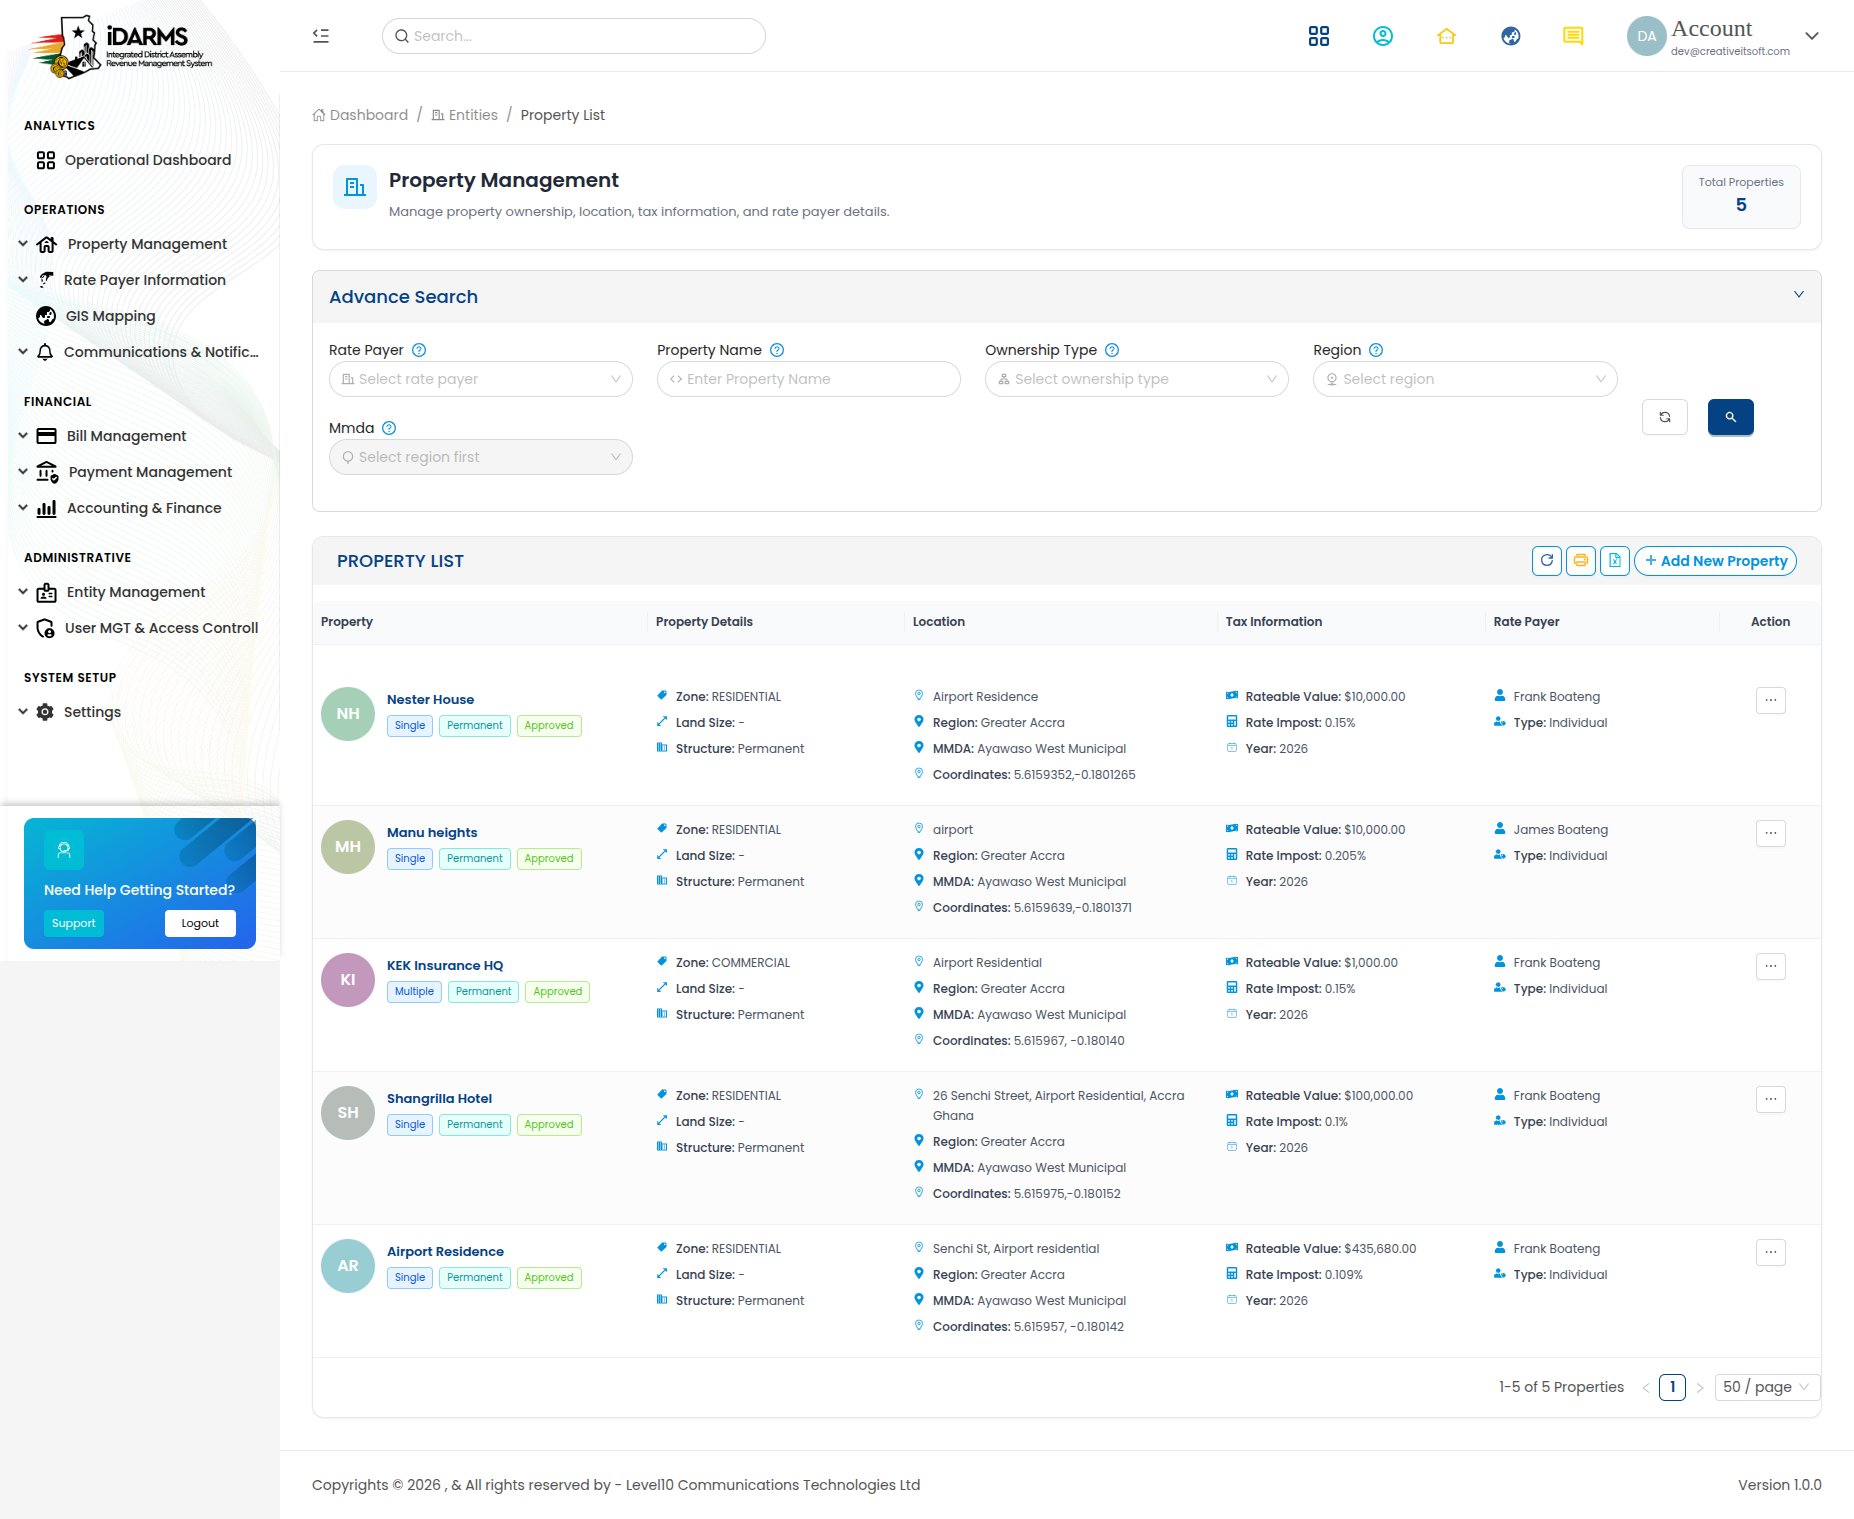Open action menu for Shangrilla Hotel

[x=1771, y=1099]
